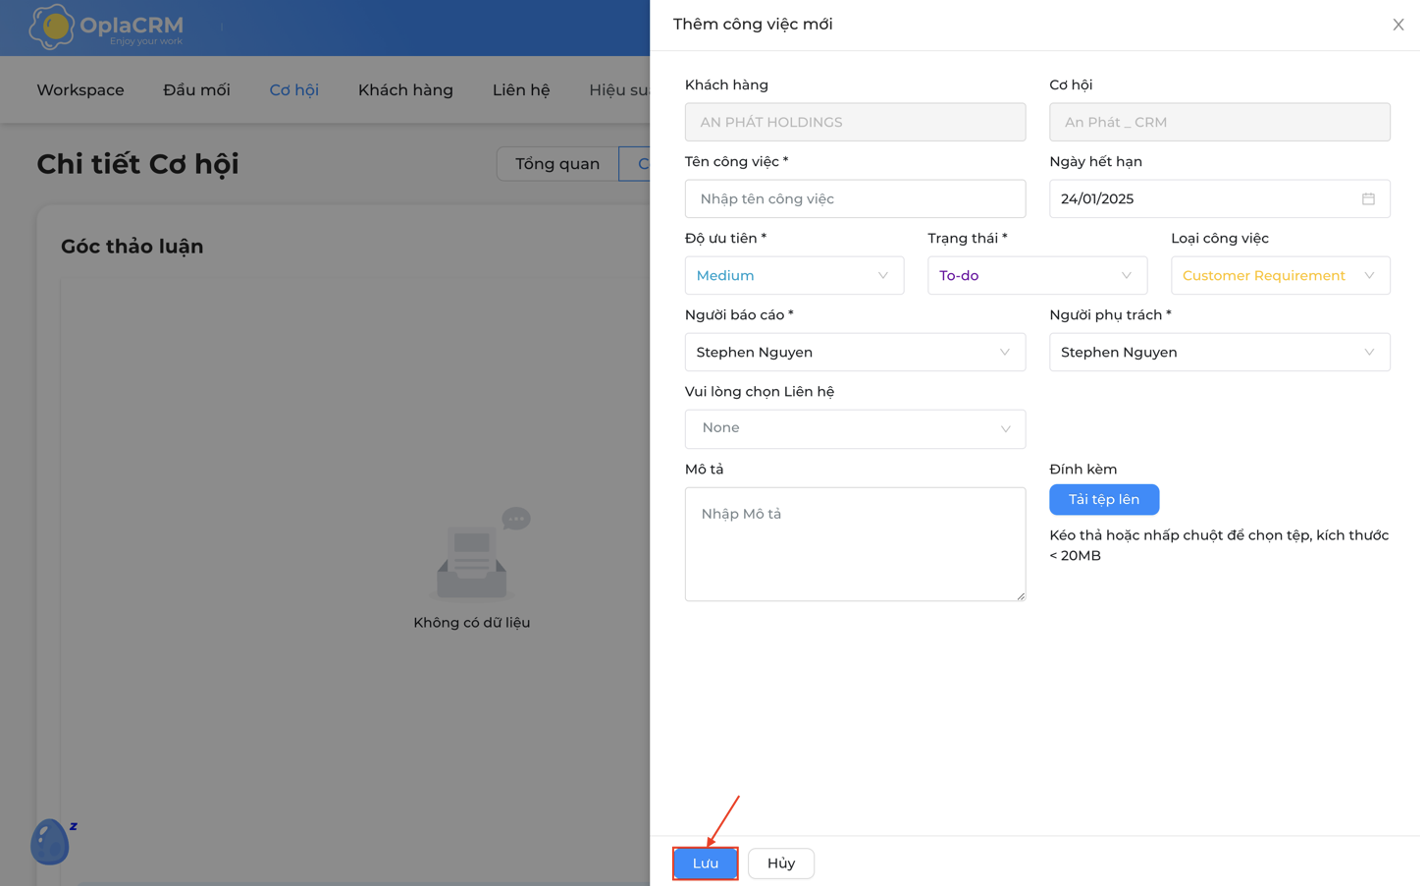Open the Người phụ trách dropdown
Image resolution: width=1420 pixels, height=886 pixels.
click(1219, 352)
